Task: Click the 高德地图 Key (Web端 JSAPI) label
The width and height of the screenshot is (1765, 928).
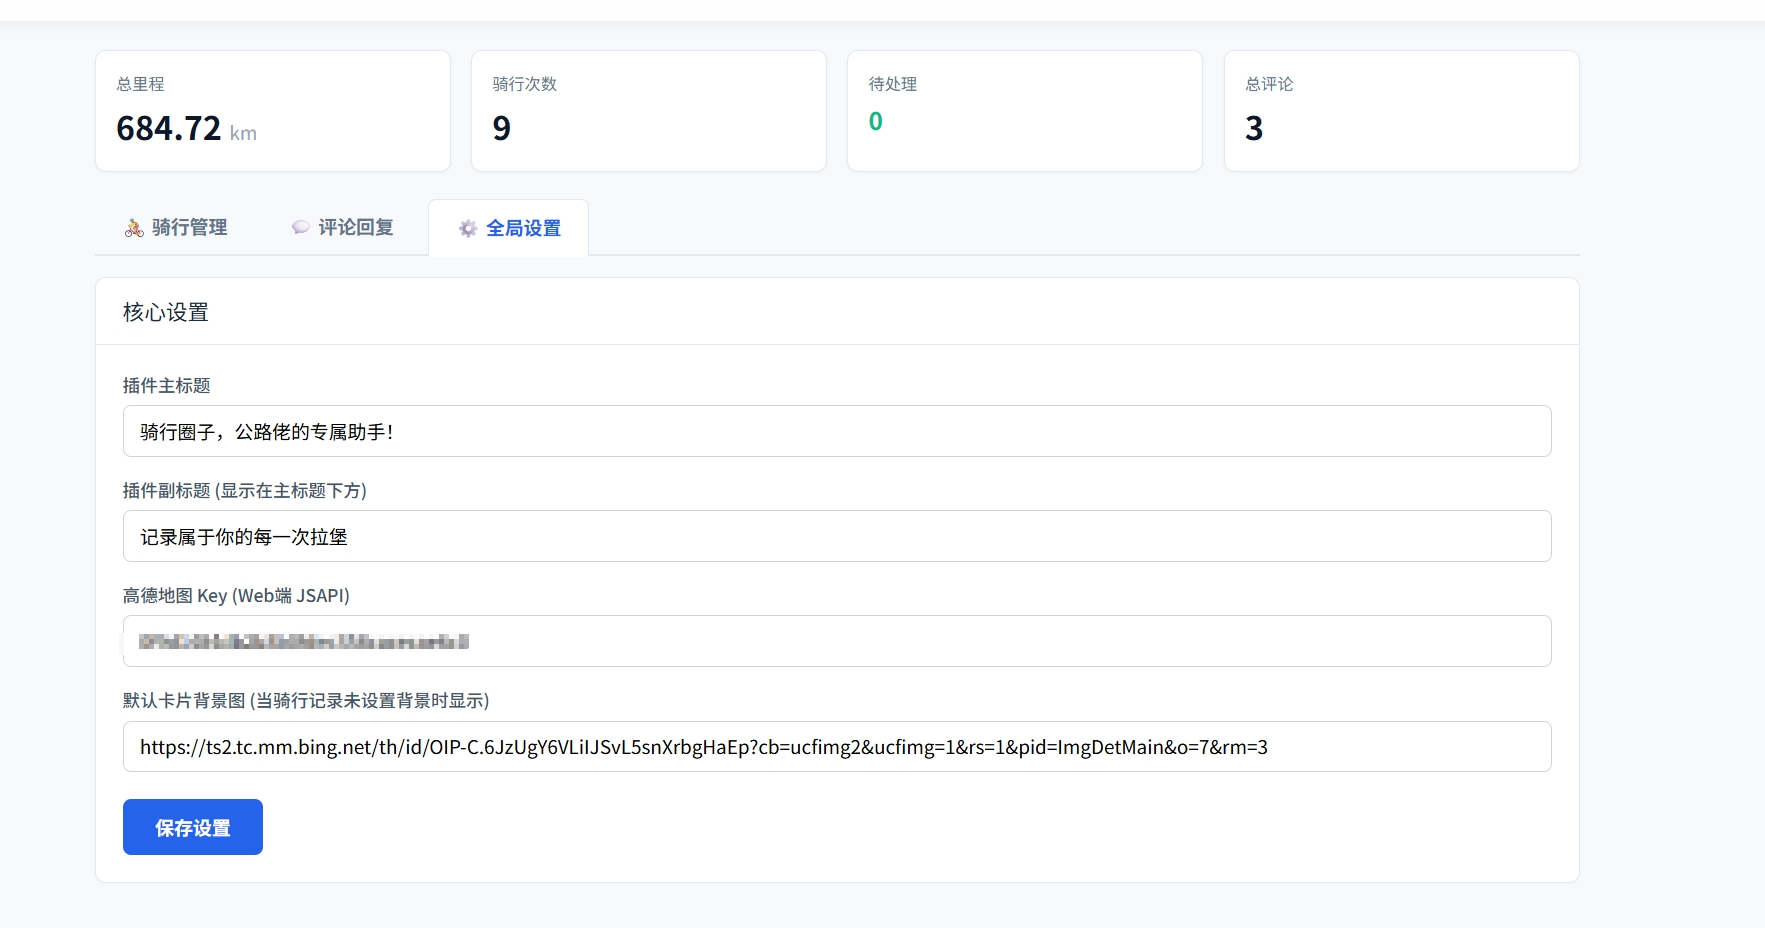Action: click(x=236, y=596)
